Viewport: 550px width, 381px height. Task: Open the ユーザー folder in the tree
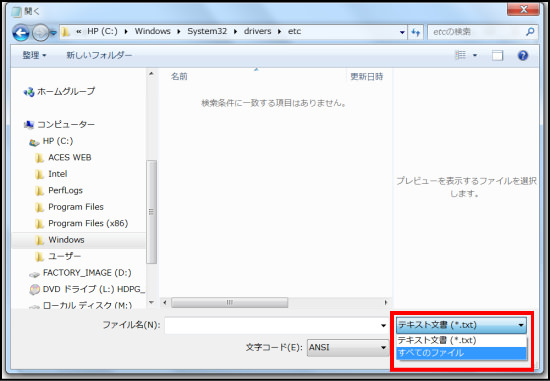click(x=65, y=256)
